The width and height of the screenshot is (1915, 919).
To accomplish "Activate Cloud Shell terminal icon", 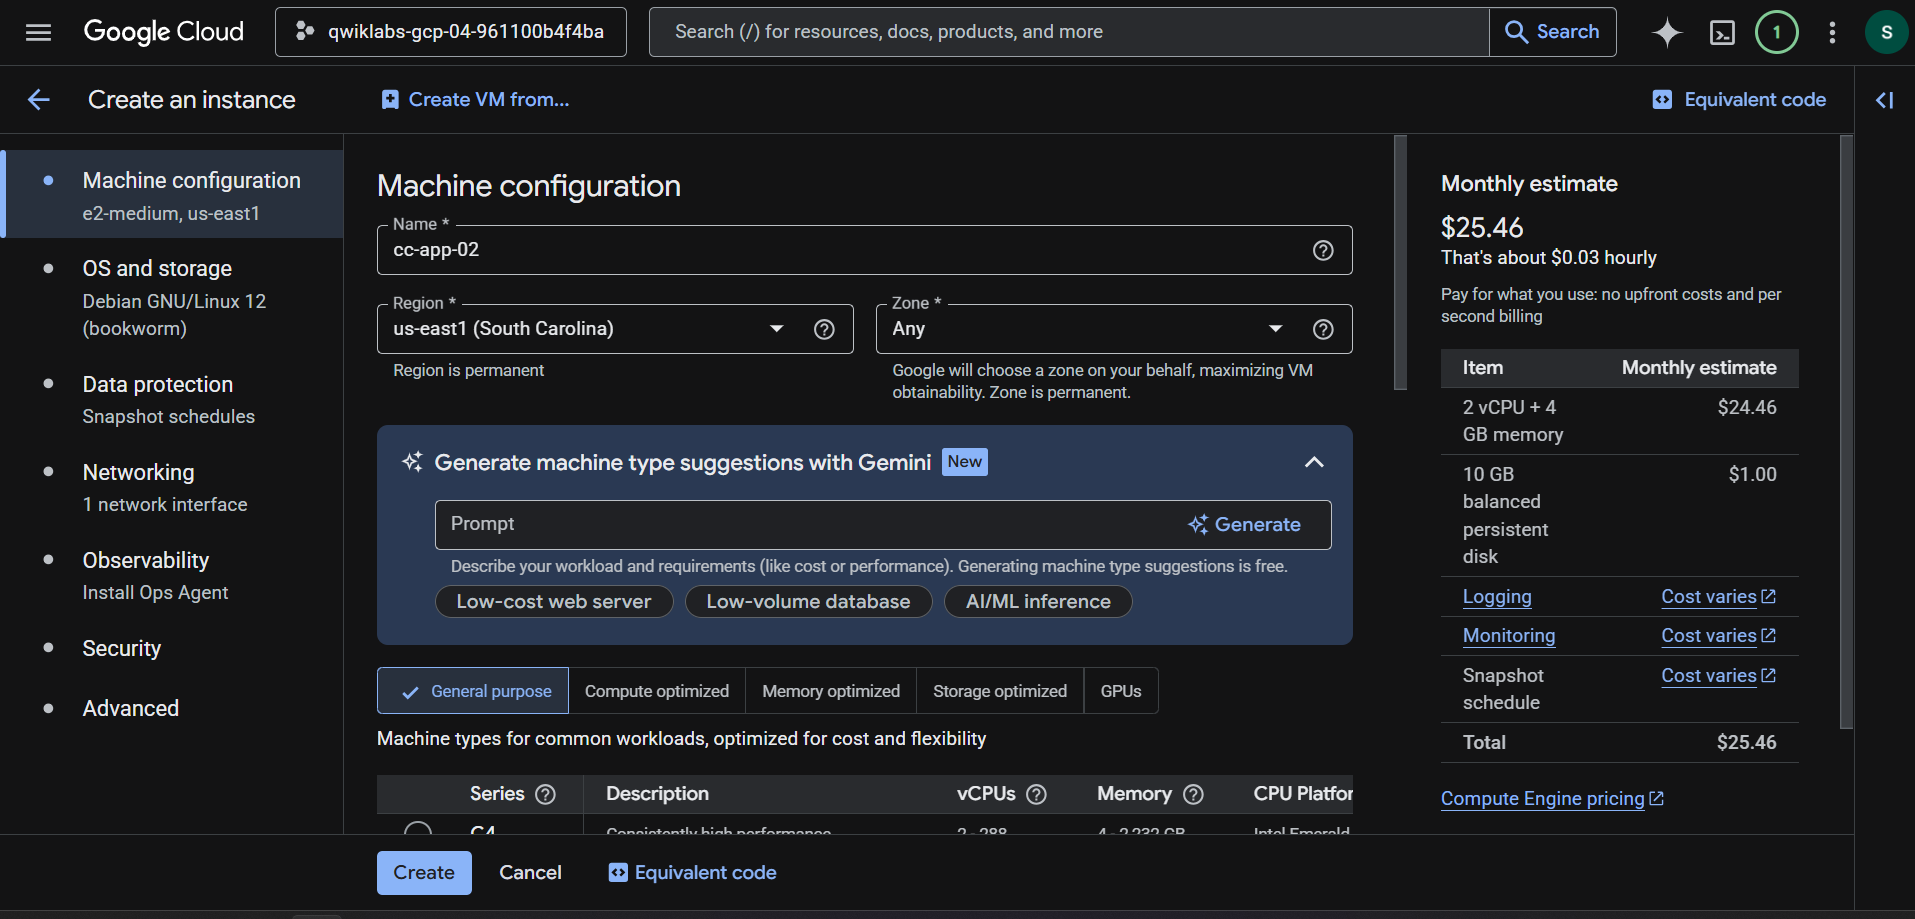I will pyautogui.click(x=1722, y=32).
